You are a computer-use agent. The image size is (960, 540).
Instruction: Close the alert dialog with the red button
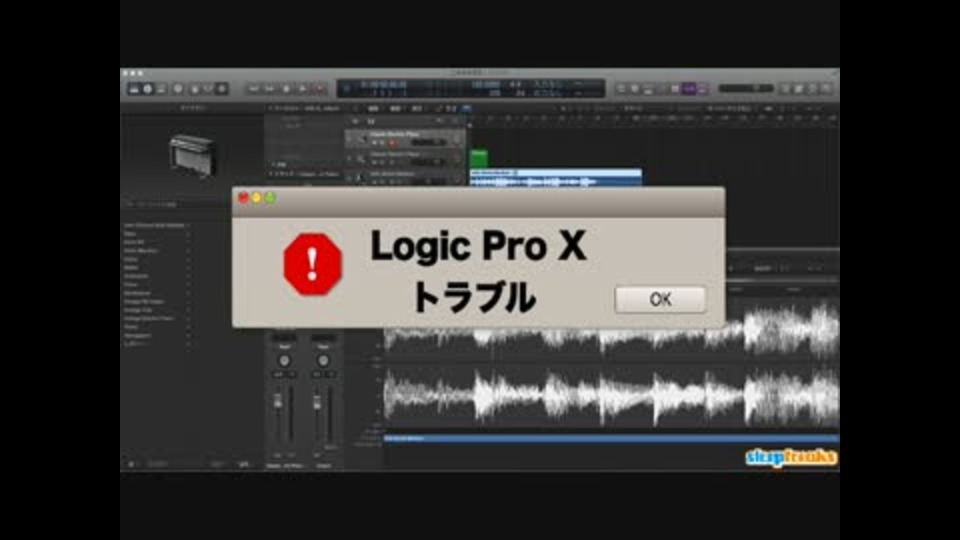243,198
